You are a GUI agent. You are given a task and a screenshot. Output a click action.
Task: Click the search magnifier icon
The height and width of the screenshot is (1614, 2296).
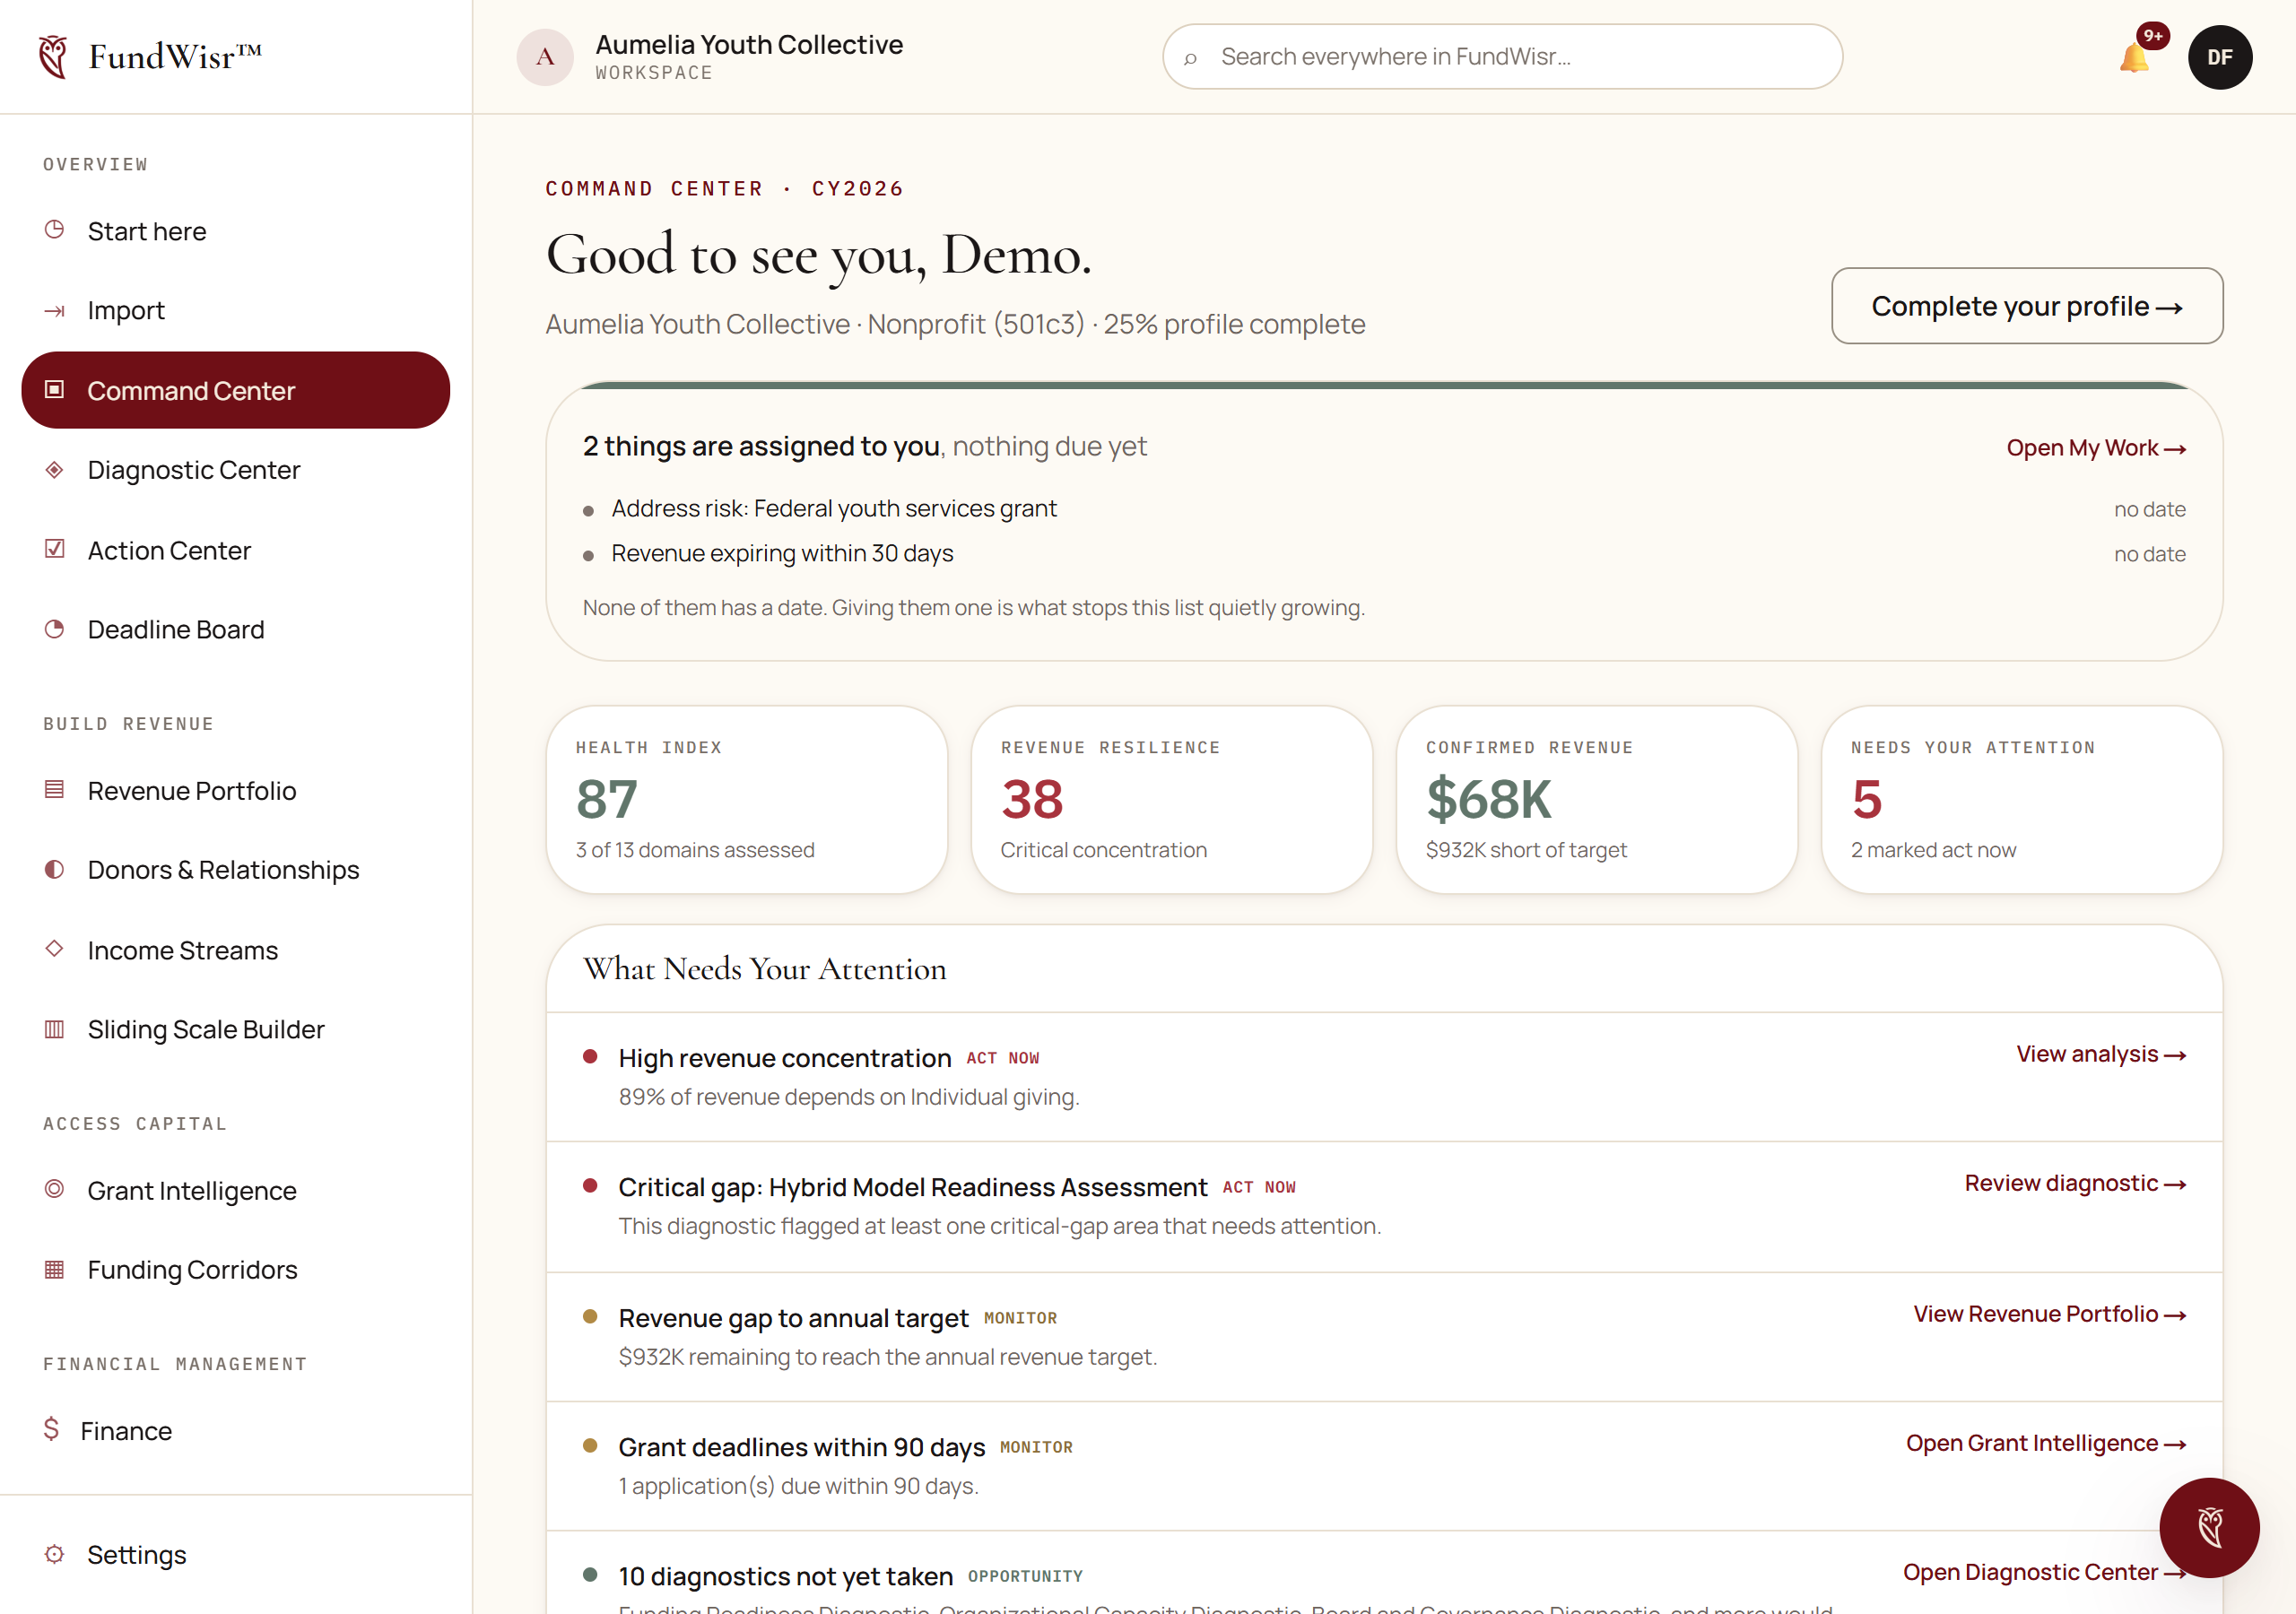click(x=1190, y=58)
